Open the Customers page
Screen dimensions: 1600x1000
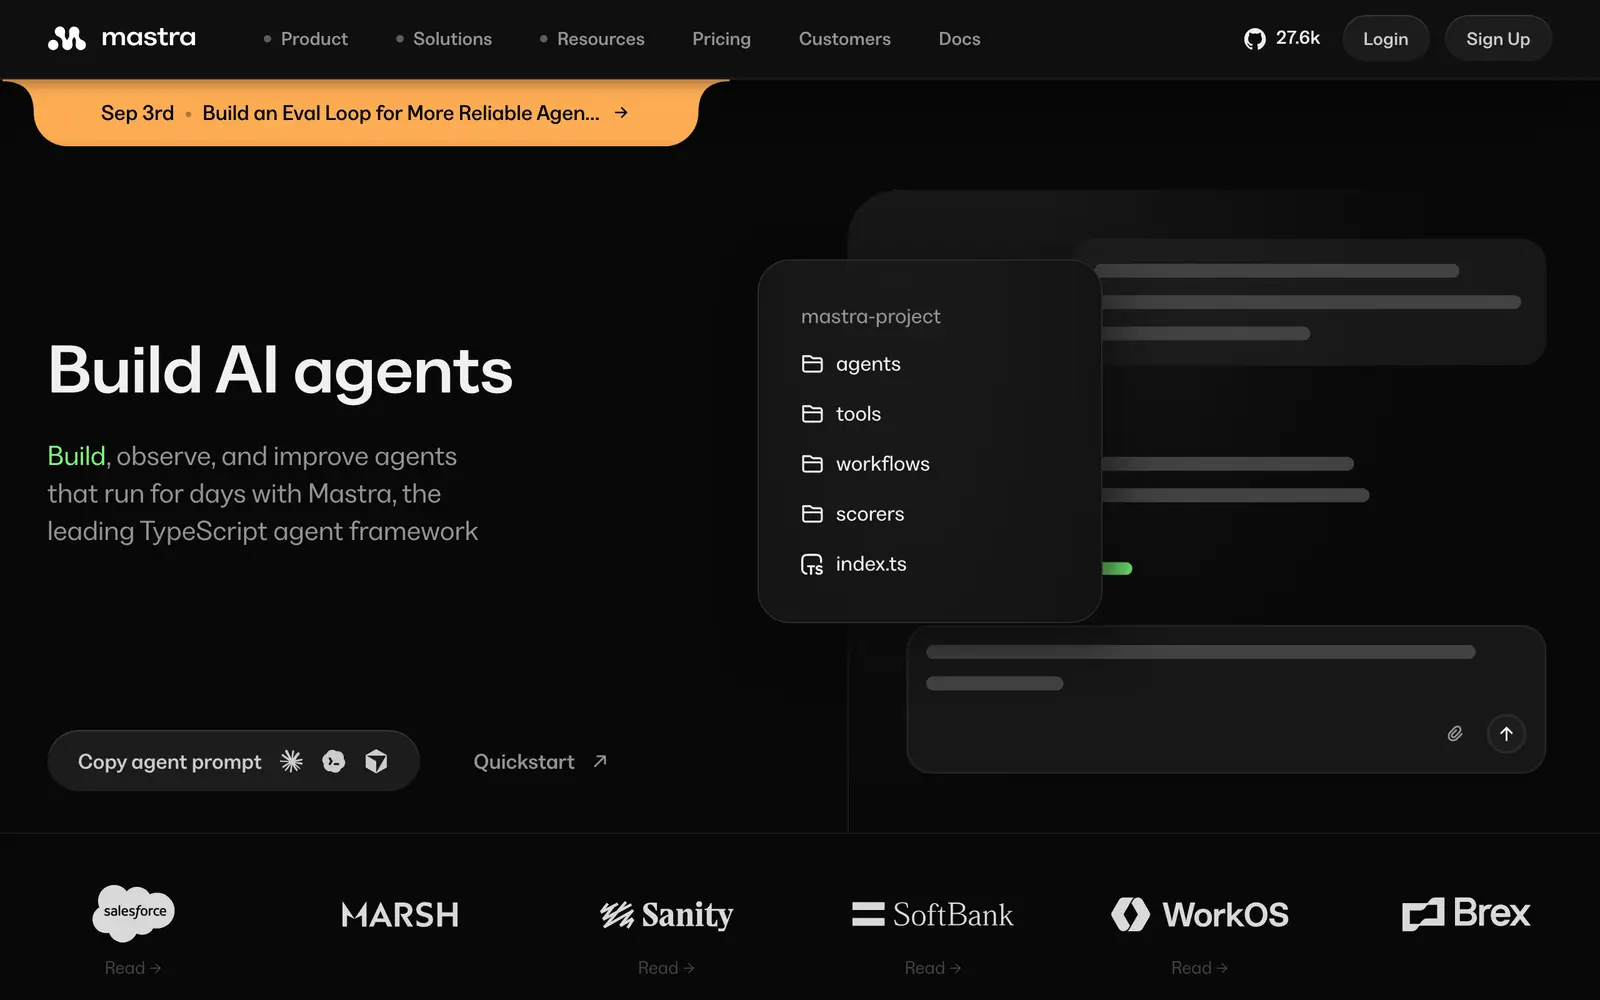[x=845, y=39]
